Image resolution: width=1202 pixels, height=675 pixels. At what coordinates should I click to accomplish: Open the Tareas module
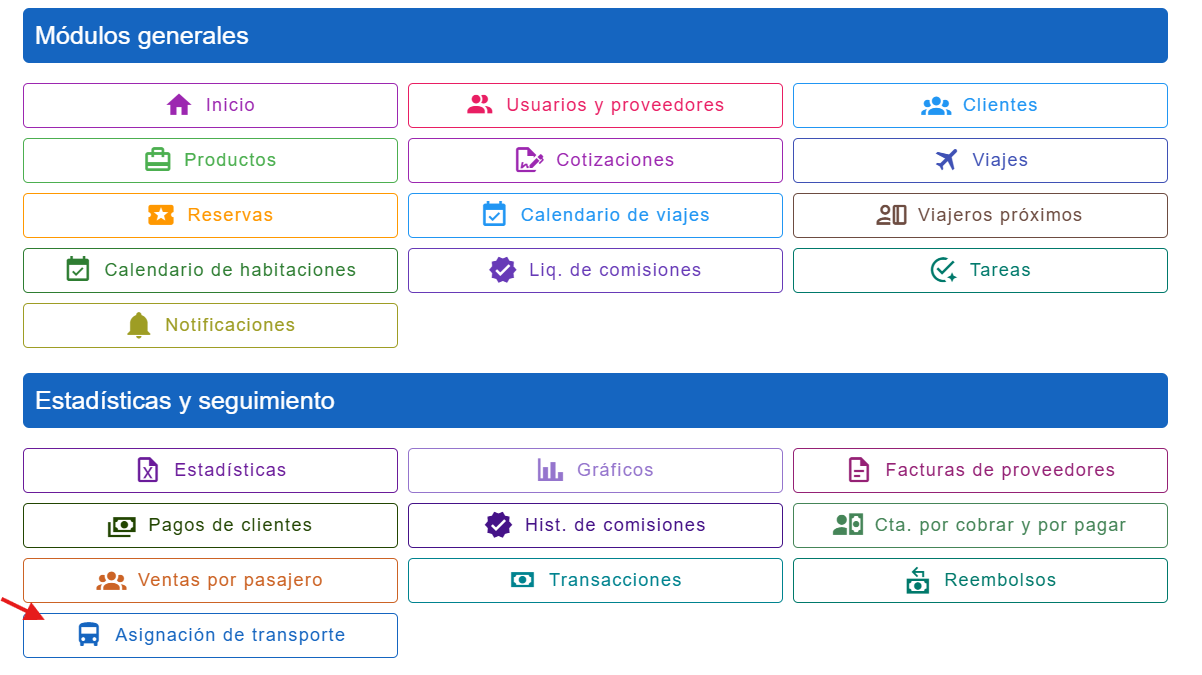[x=980, y=270]
